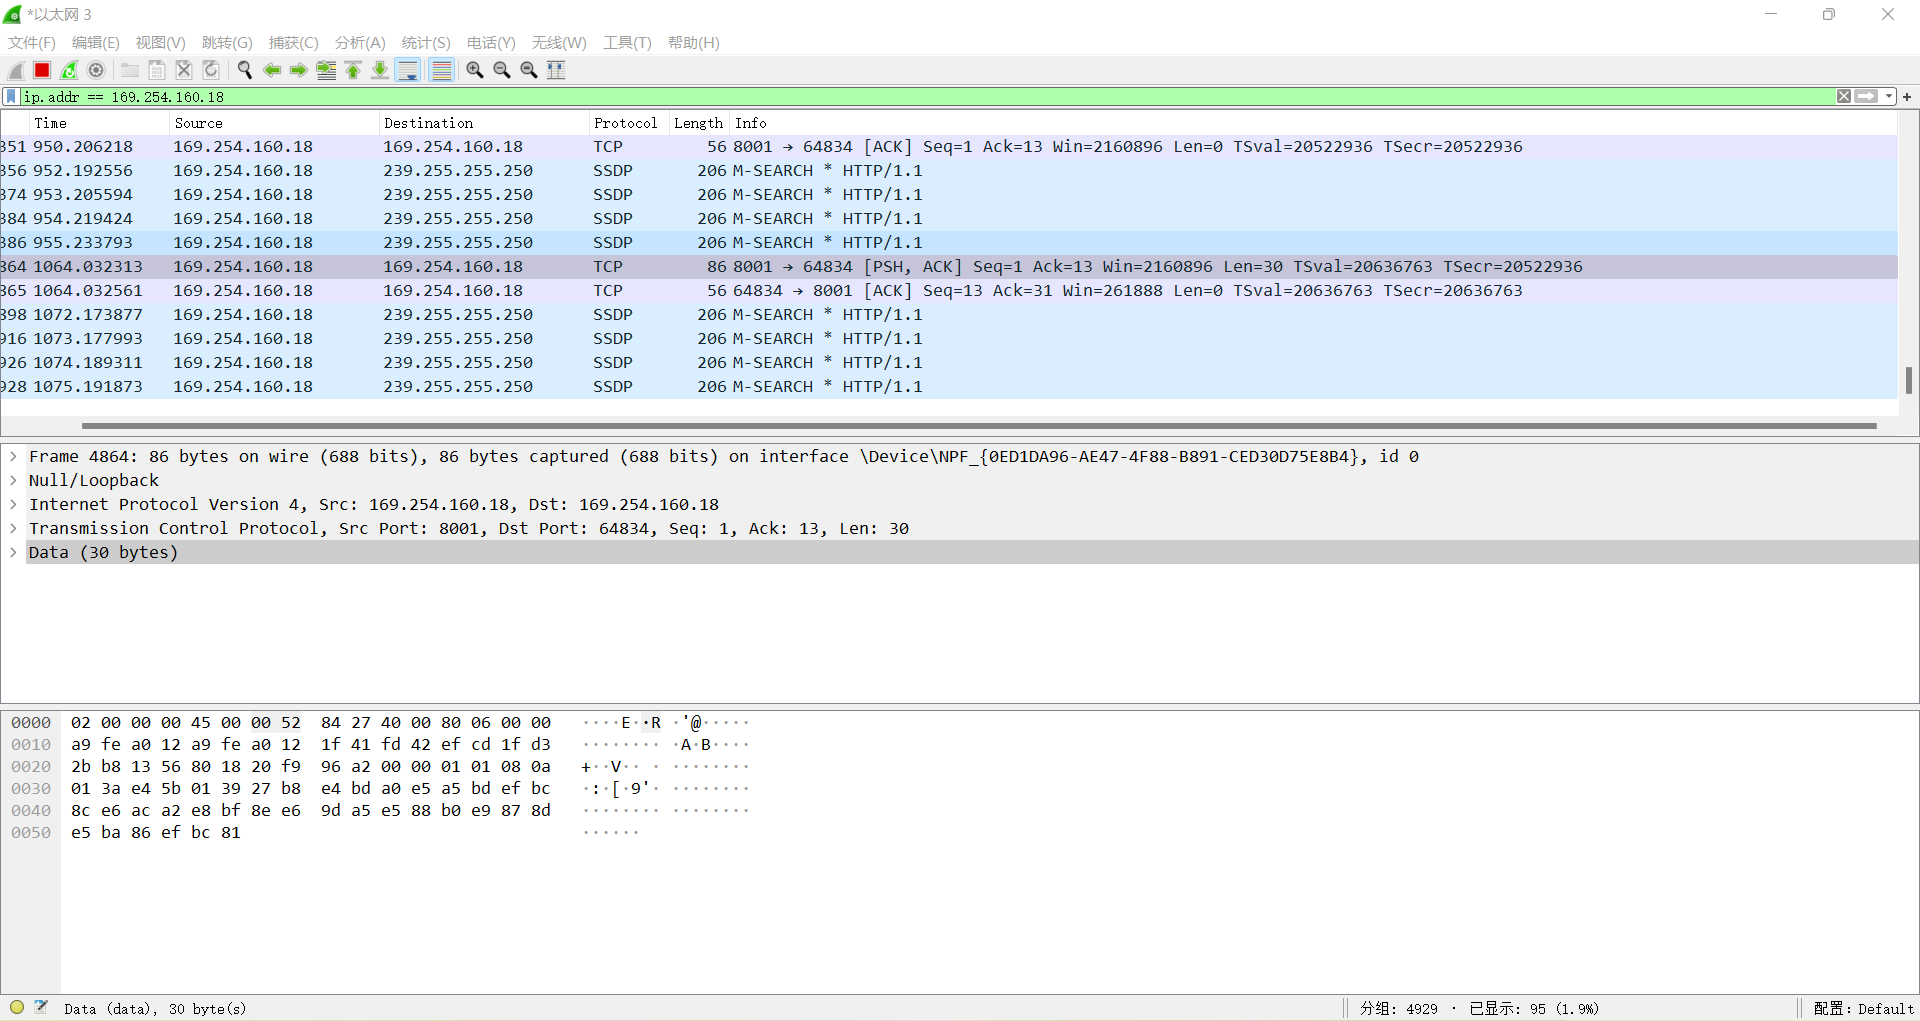The image size is (1920, 1021).
Task: Open the 跳转(G) menu
Action: click(x=227, y=43)
